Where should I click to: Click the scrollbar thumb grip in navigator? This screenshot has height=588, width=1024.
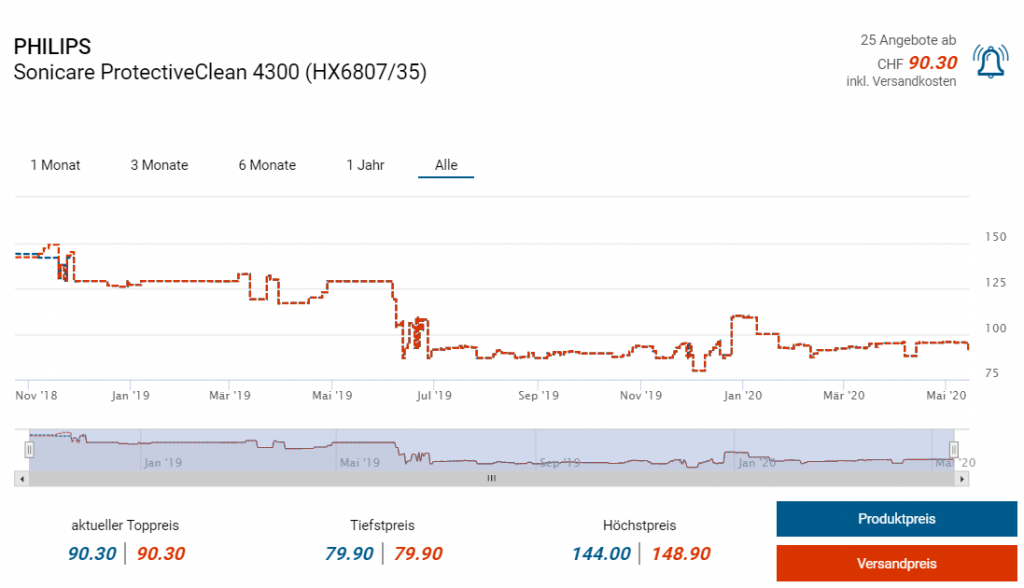coord(491,479)
